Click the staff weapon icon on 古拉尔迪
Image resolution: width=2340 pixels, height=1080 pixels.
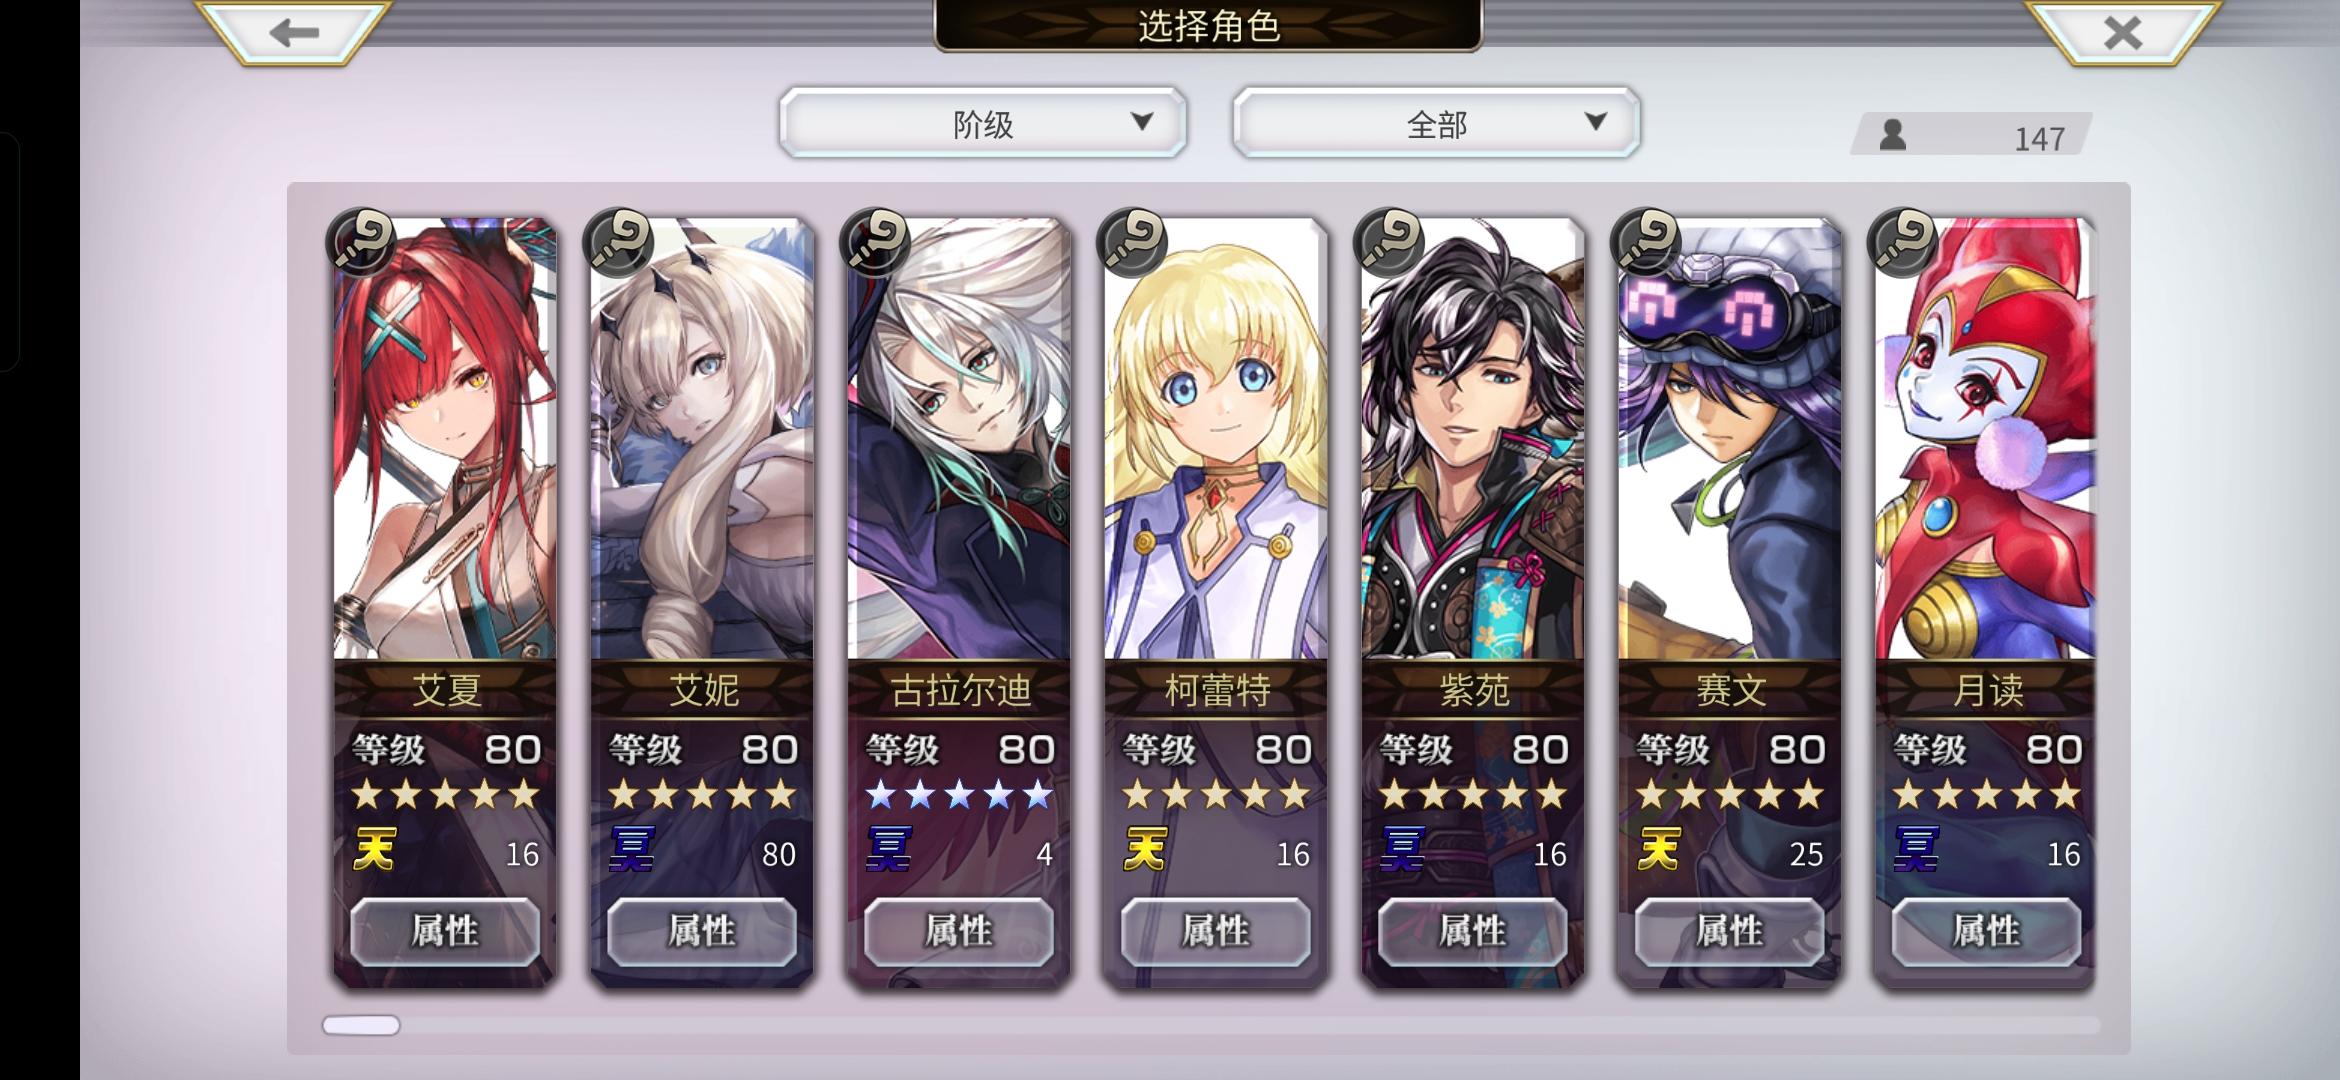point(875,242)
